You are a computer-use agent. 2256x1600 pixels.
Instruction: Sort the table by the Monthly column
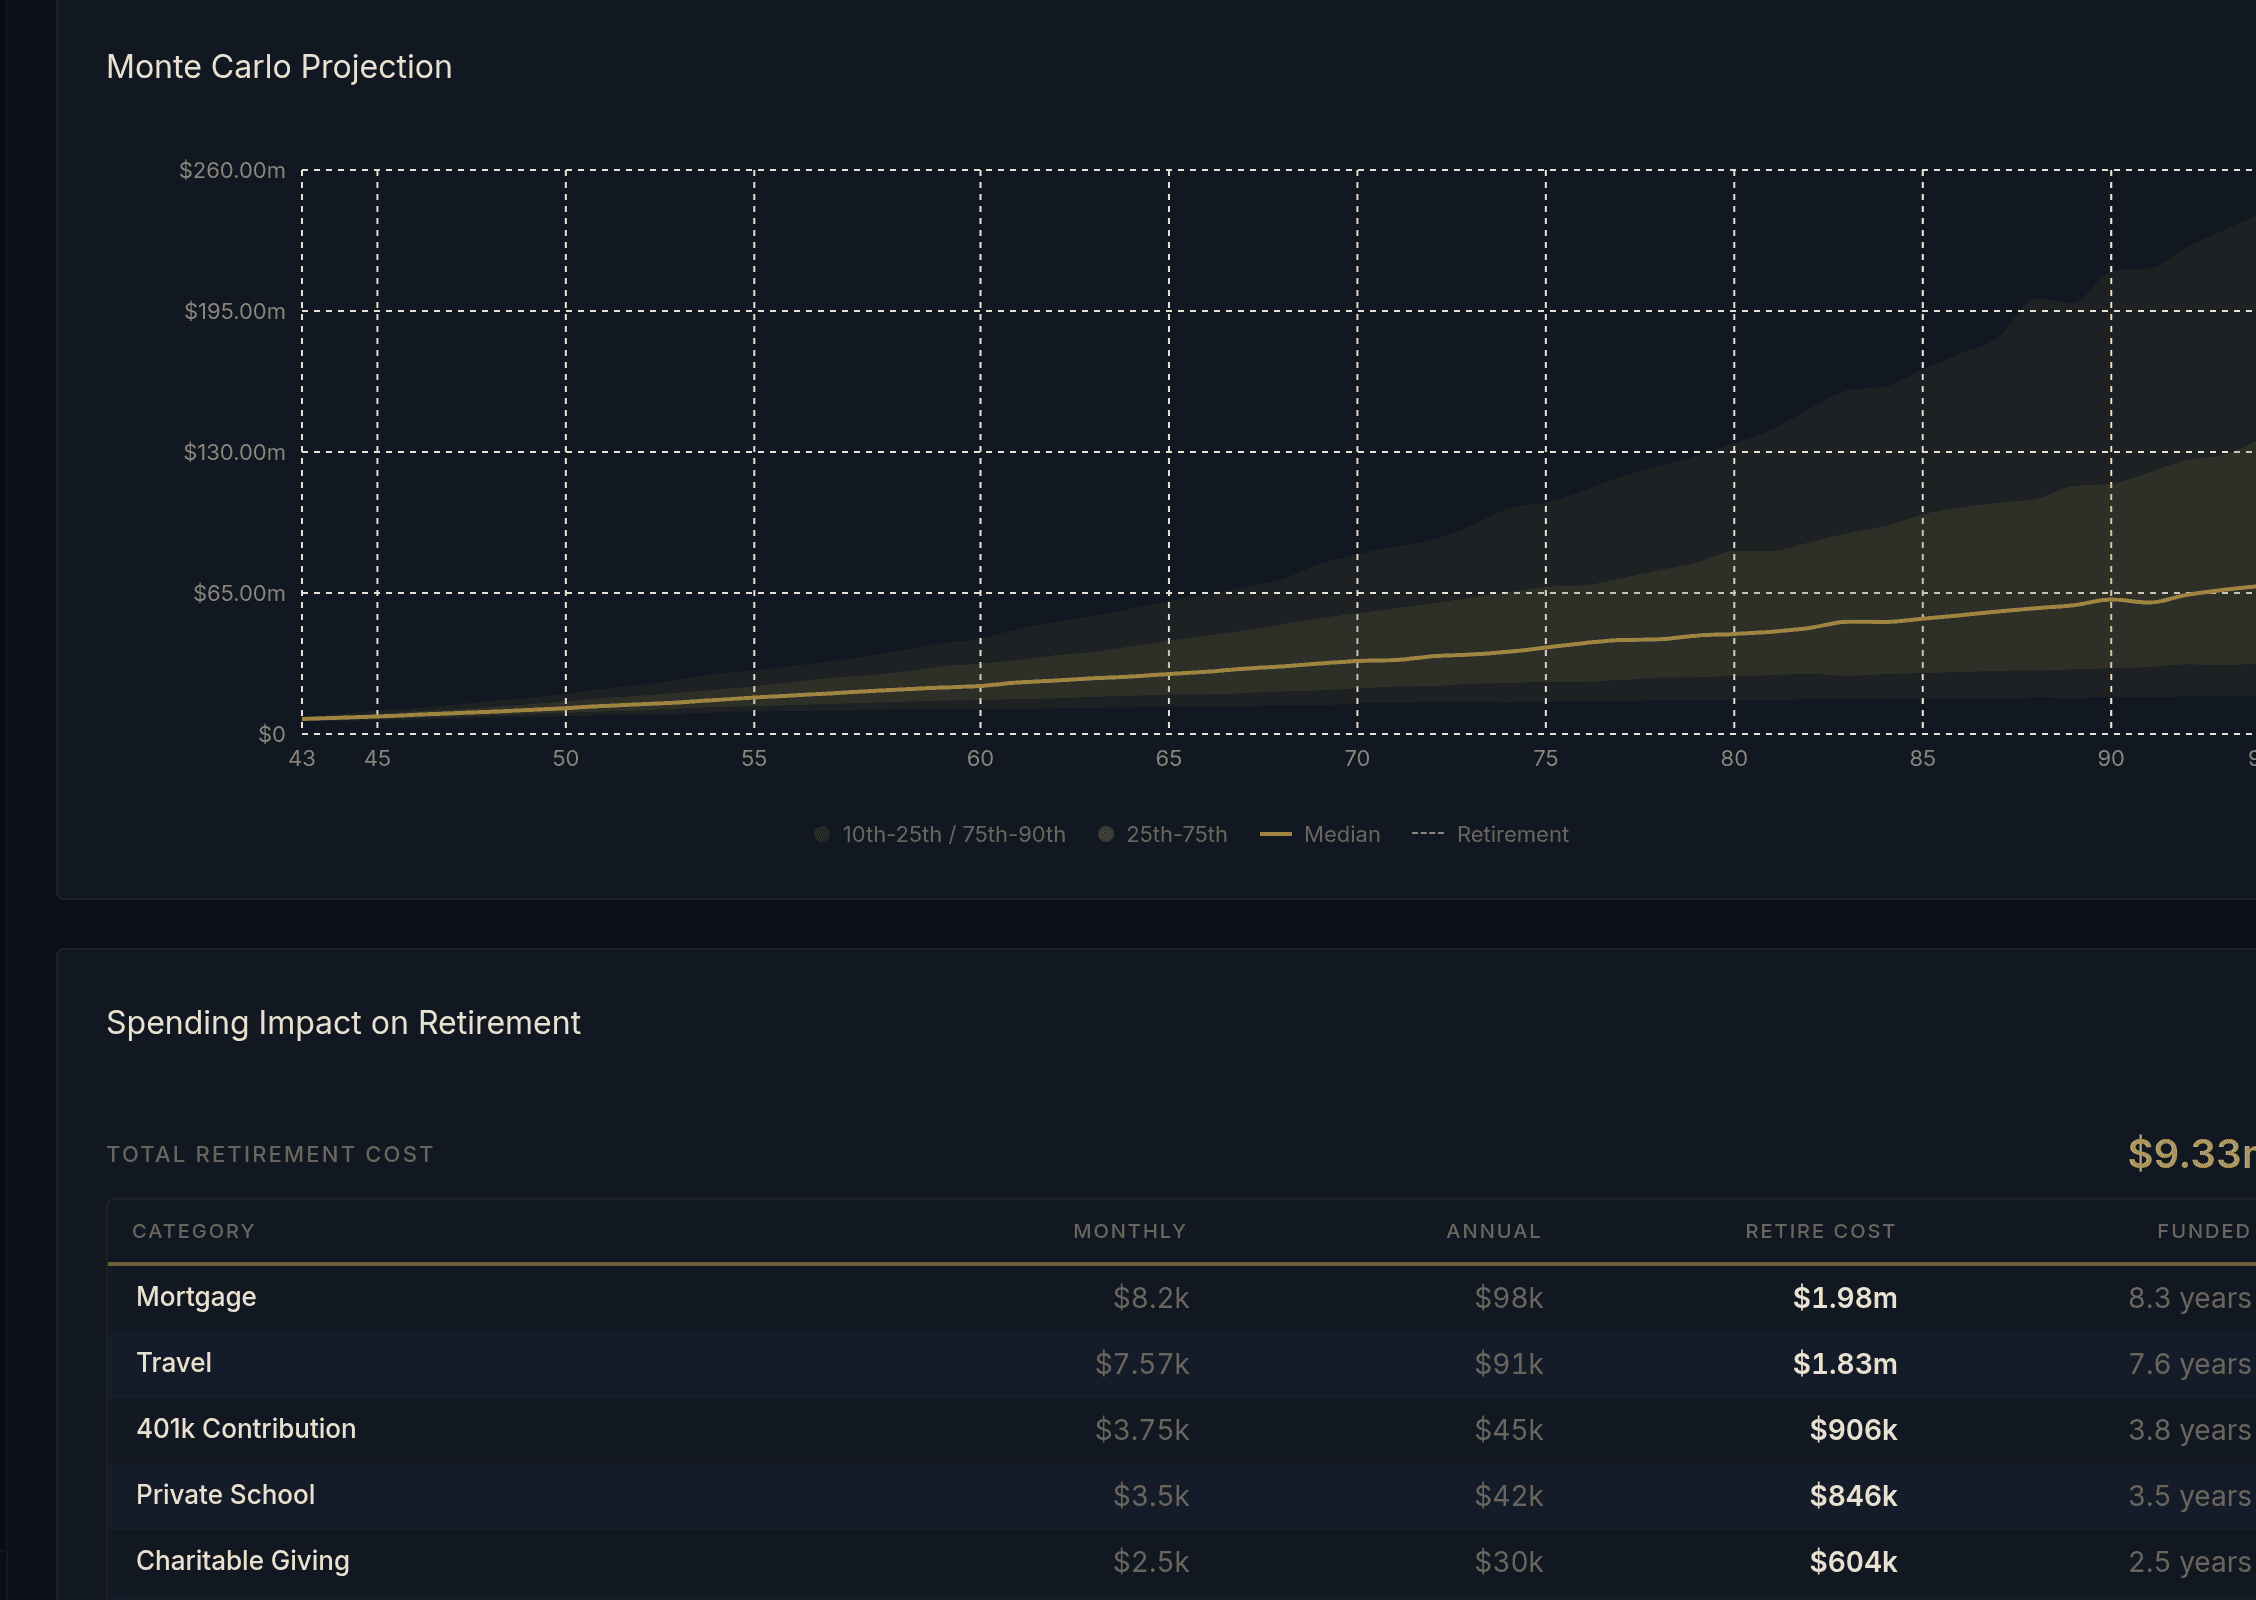pos(1130,1231)
